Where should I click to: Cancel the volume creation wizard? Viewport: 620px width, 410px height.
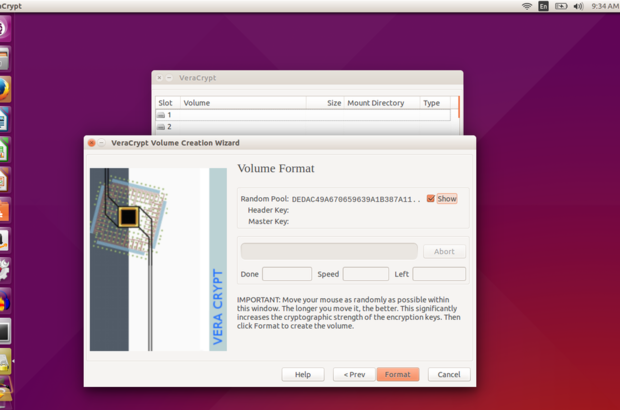[x=449, y=374]
